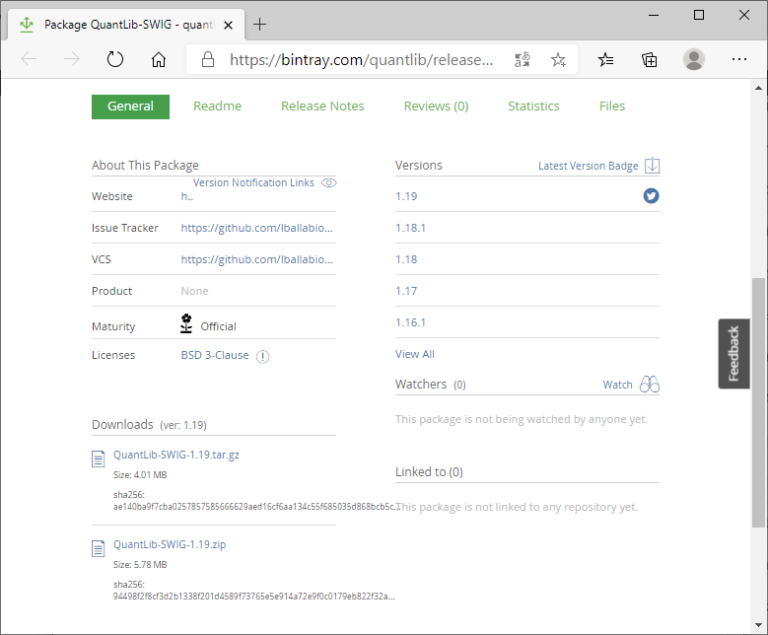This screenshot has height=635, width=768.
Task: Click the browser favorites star icon
Action: (x=558, y=60)
